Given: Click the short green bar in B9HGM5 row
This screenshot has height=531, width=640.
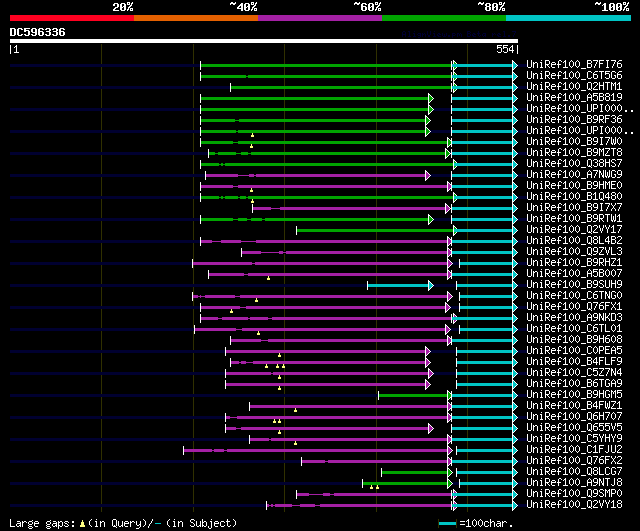Looking at the screenshot, I should click(x=413, y=395).
